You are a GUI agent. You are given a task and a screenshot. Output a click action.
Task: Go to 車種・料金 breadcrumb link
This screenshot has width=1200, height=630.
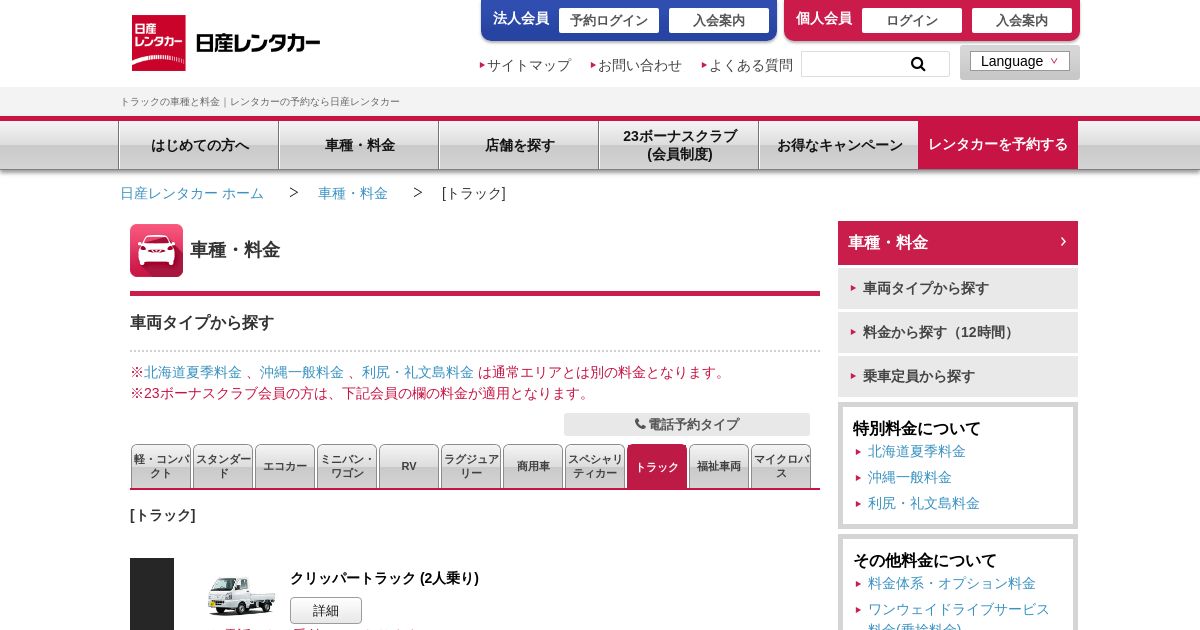pos(353,193)
